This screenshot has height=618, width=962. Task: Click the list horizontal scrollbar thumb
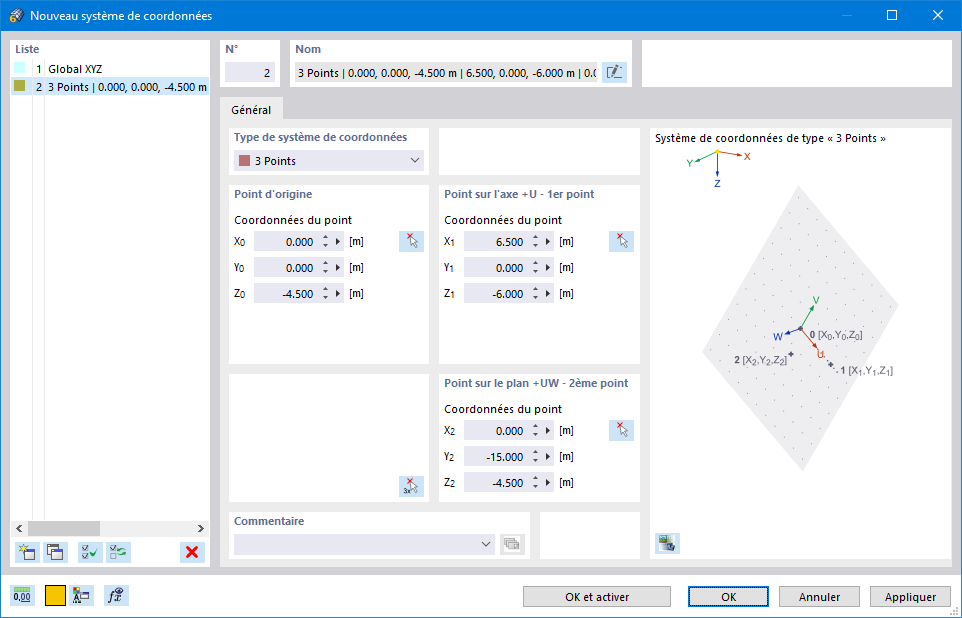pos(64,528)
